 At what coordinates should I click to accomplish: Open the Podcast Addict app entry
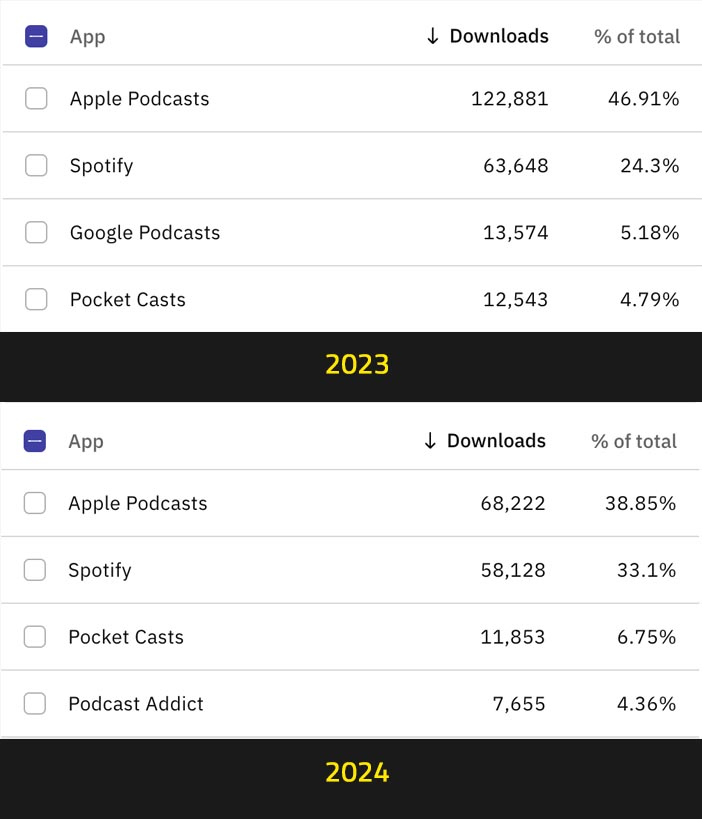tap(136, 704)
